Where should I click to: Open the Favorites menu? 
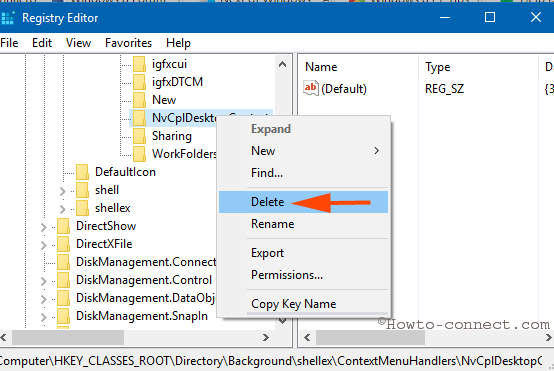129,43
